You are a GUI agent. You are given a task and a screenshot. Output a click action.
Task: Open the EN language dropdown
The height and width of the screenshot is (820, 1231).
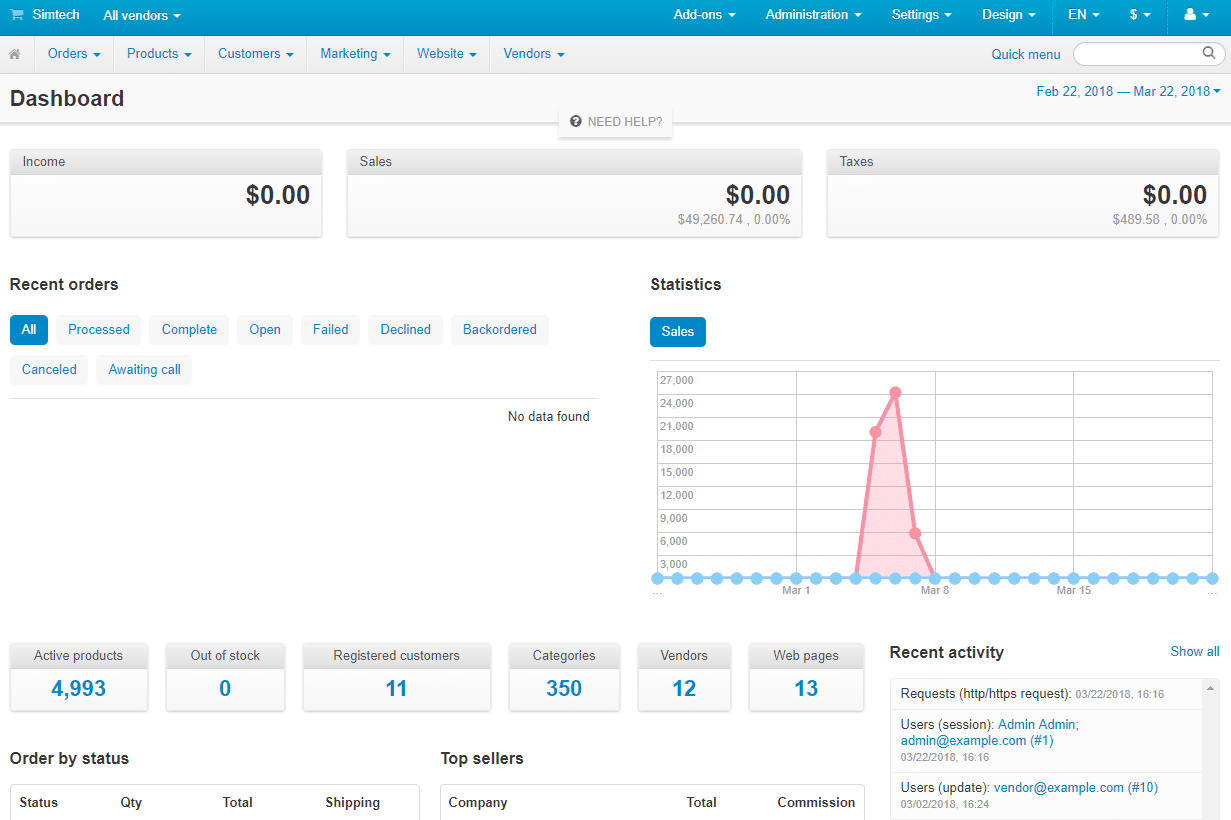pyautogui.click(x=1082, y=15)
